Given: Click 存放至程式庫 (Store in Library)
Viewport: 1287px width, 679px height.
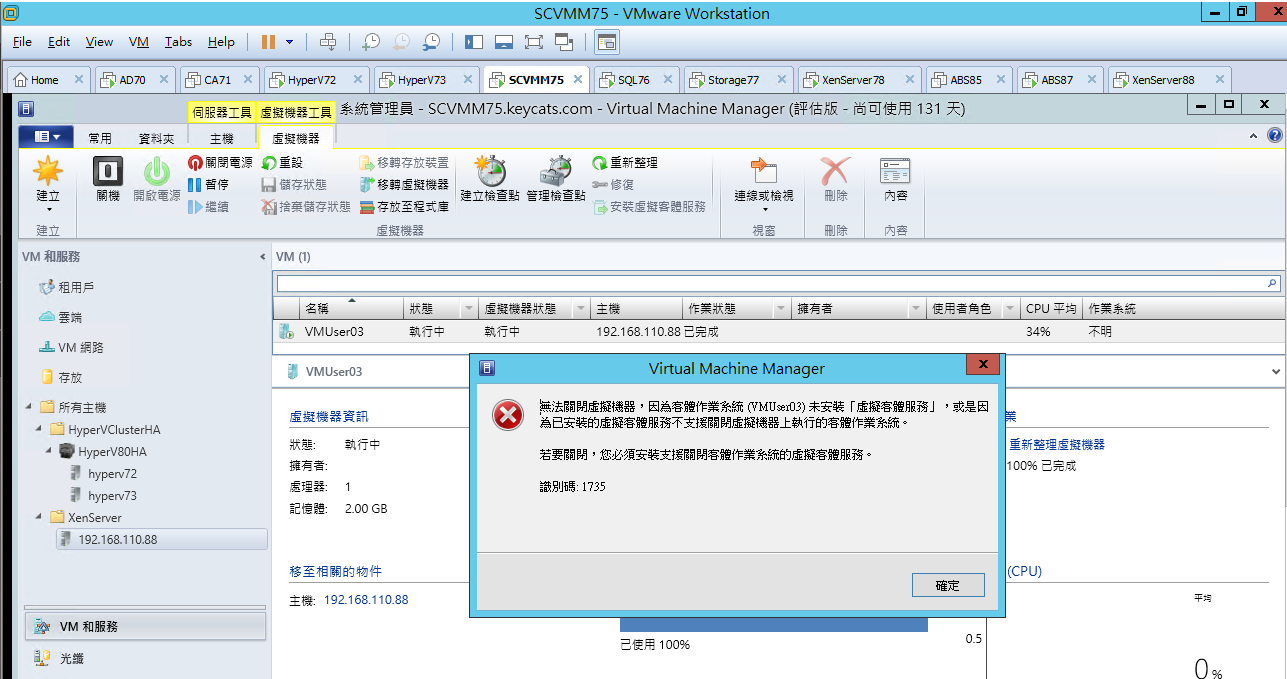Looking at the screenshot, I should 404,206.
